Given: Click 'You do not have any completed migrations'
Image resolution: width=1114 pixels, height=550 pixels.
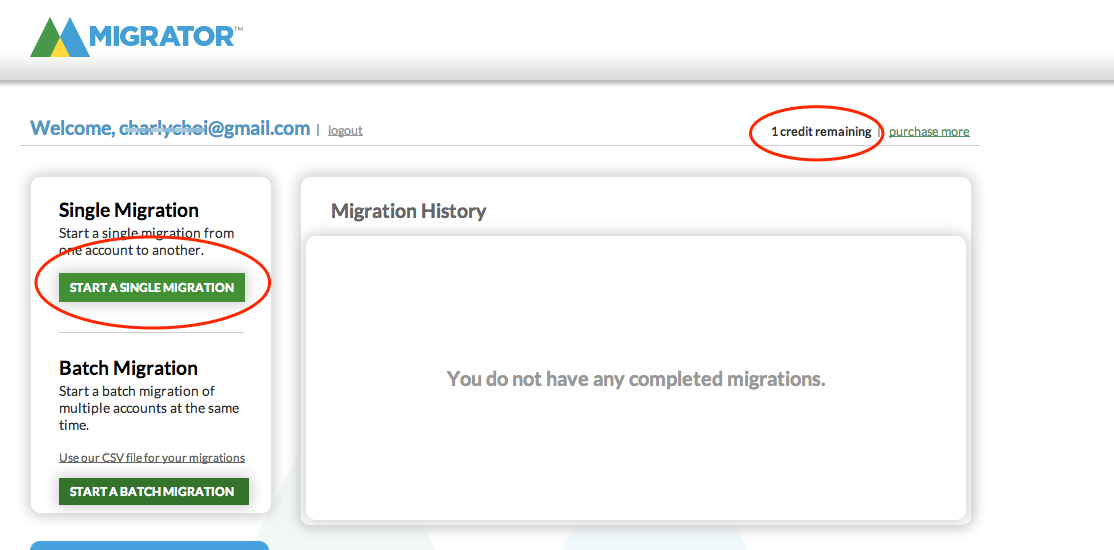Looking at the screenshot, I should click(636, 379).
